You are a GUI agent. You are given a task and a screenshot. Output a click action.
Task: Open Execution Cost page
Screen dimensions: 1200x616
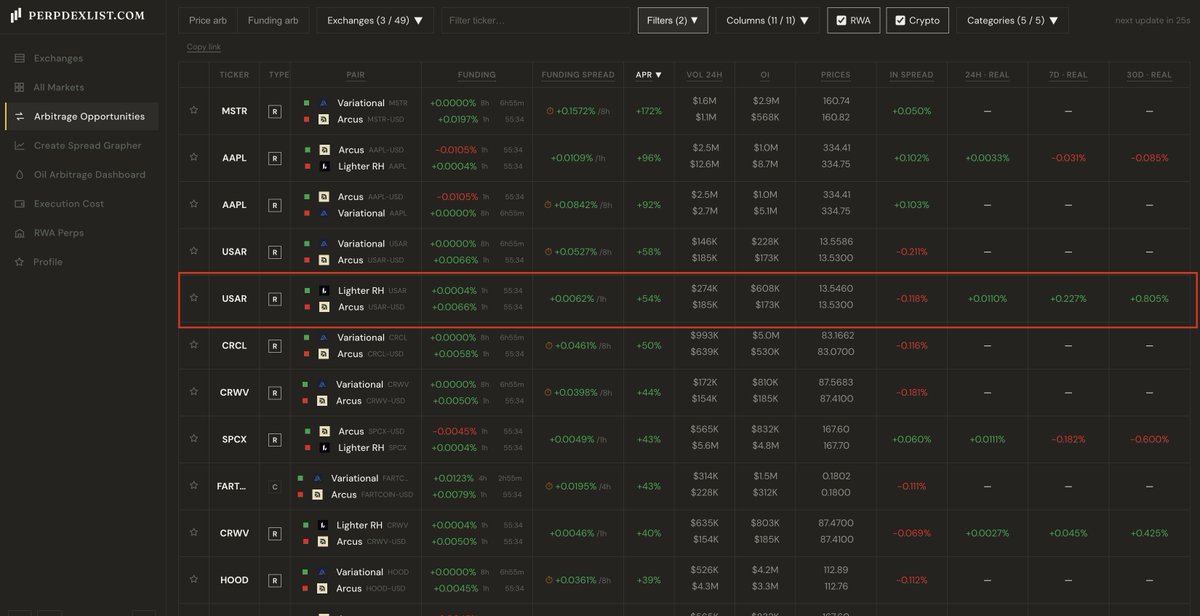click(69, 203)
